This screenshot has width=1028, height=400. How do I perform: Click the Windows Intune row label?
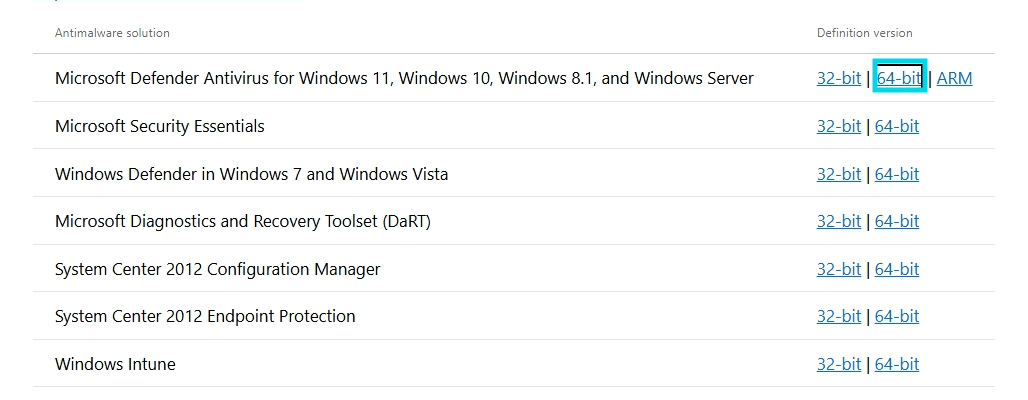(x=115, y=364)
